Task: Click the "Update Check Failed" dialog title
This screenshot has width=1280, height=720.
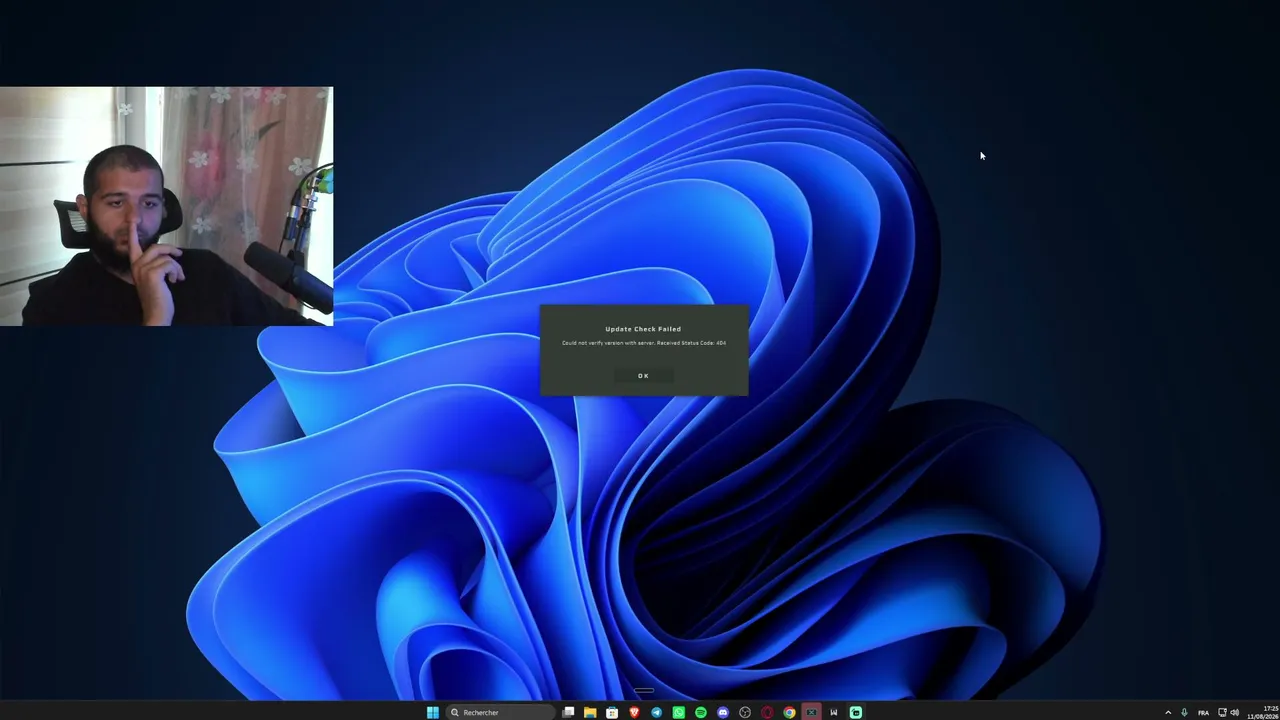Action: [643, 329]
